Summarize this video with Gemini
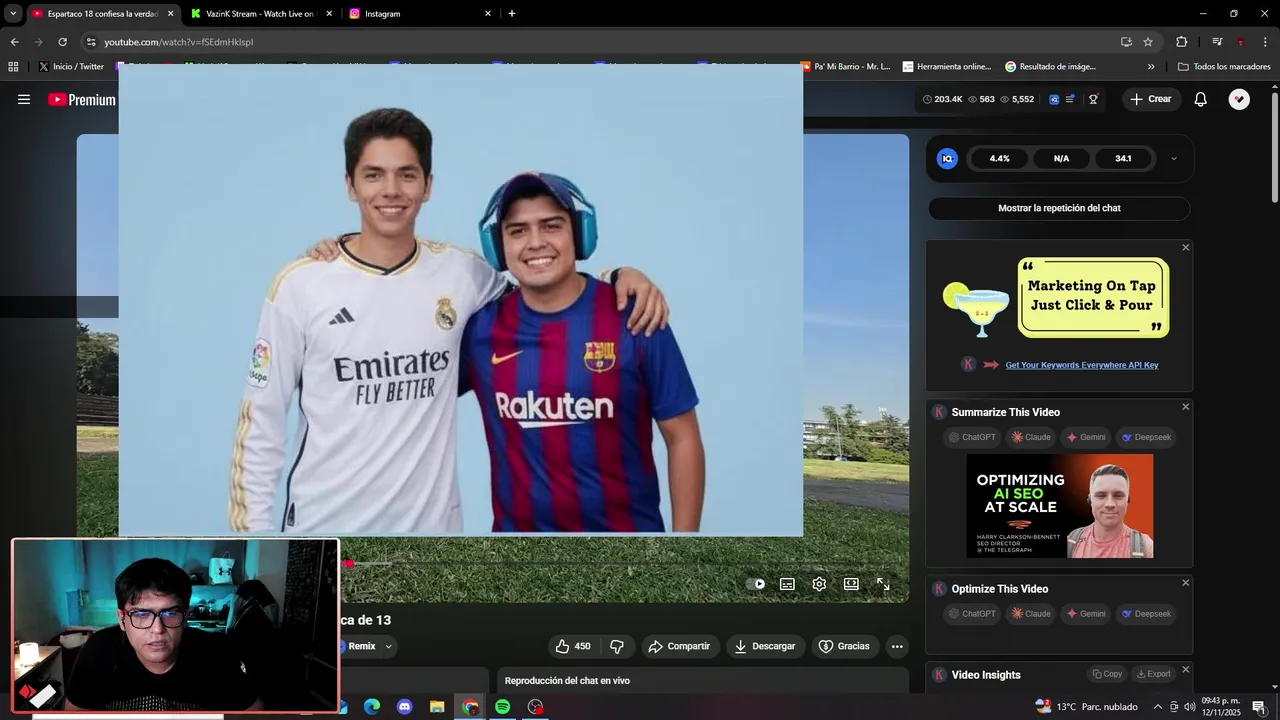1280x720 pixels. point(1086,437)
